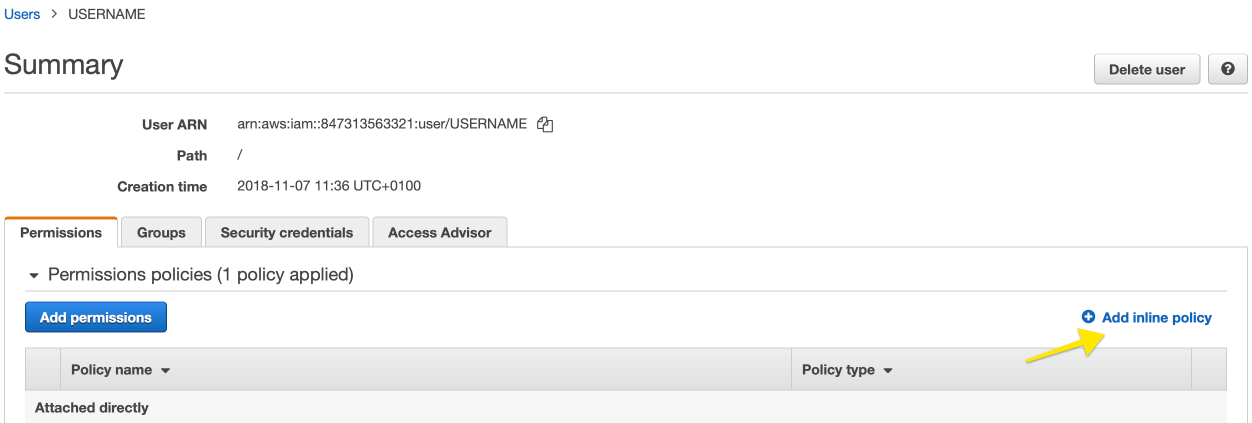This screenshot has height=423, width=1252.
Task: Go to the Access Advisor tab
Action: [439, 233]
